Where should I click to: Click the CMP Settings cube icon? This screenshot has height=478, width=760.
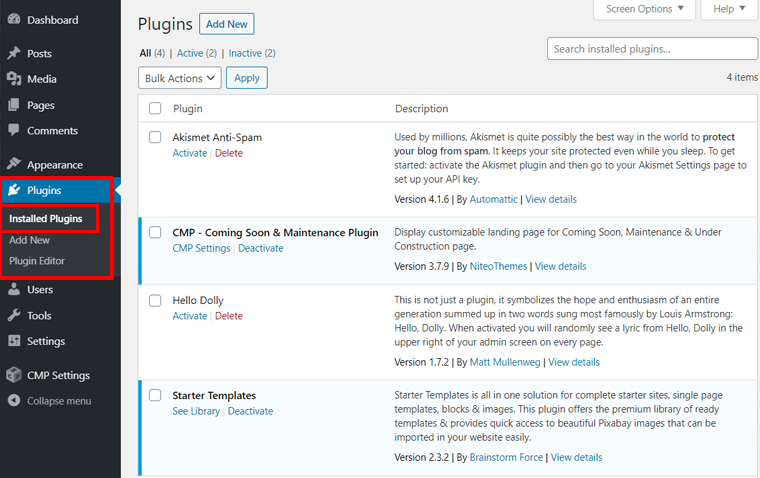click(14, 375)
